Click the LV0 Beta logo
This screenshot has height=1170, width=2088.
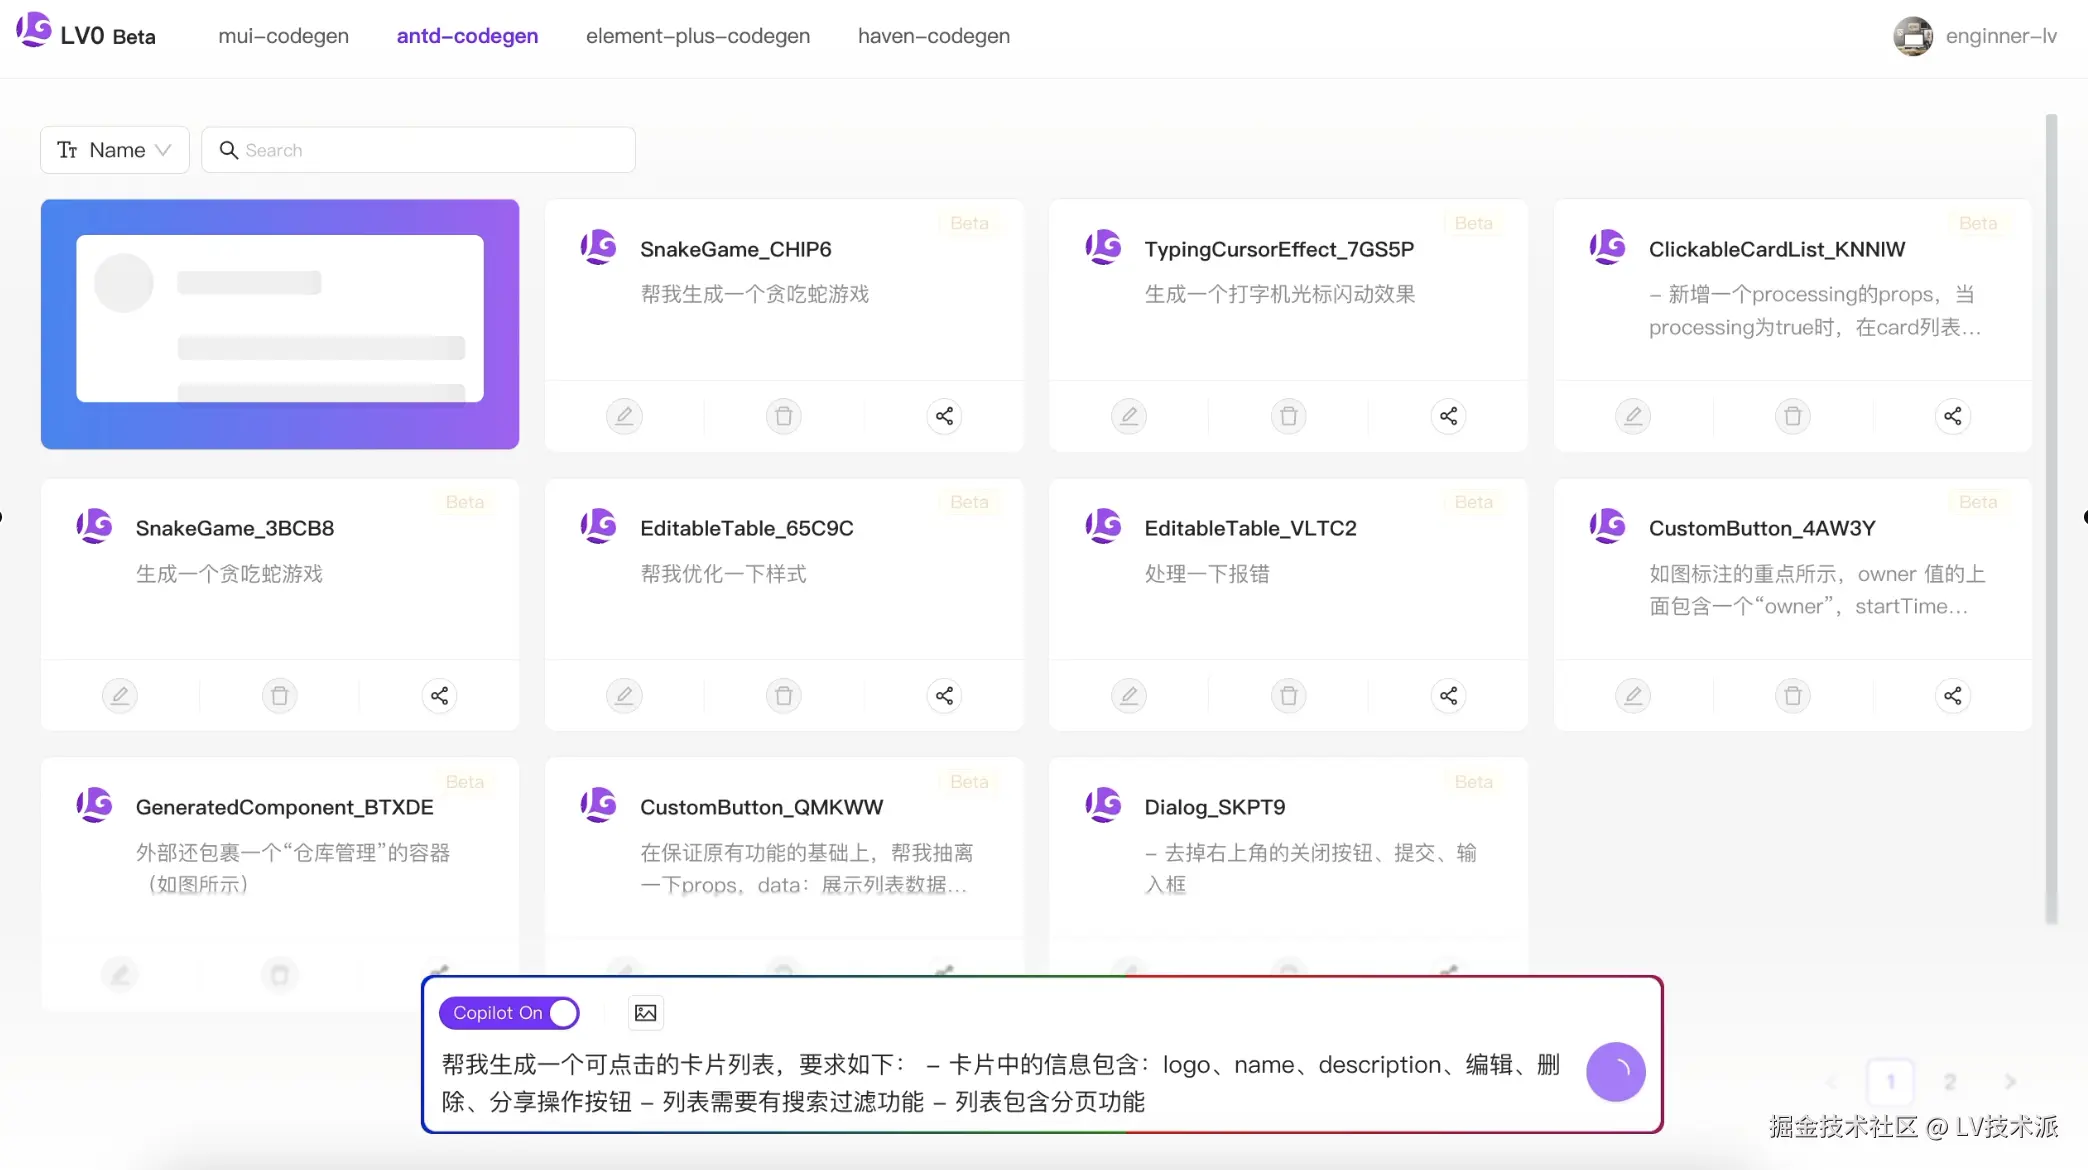[86, 34]
